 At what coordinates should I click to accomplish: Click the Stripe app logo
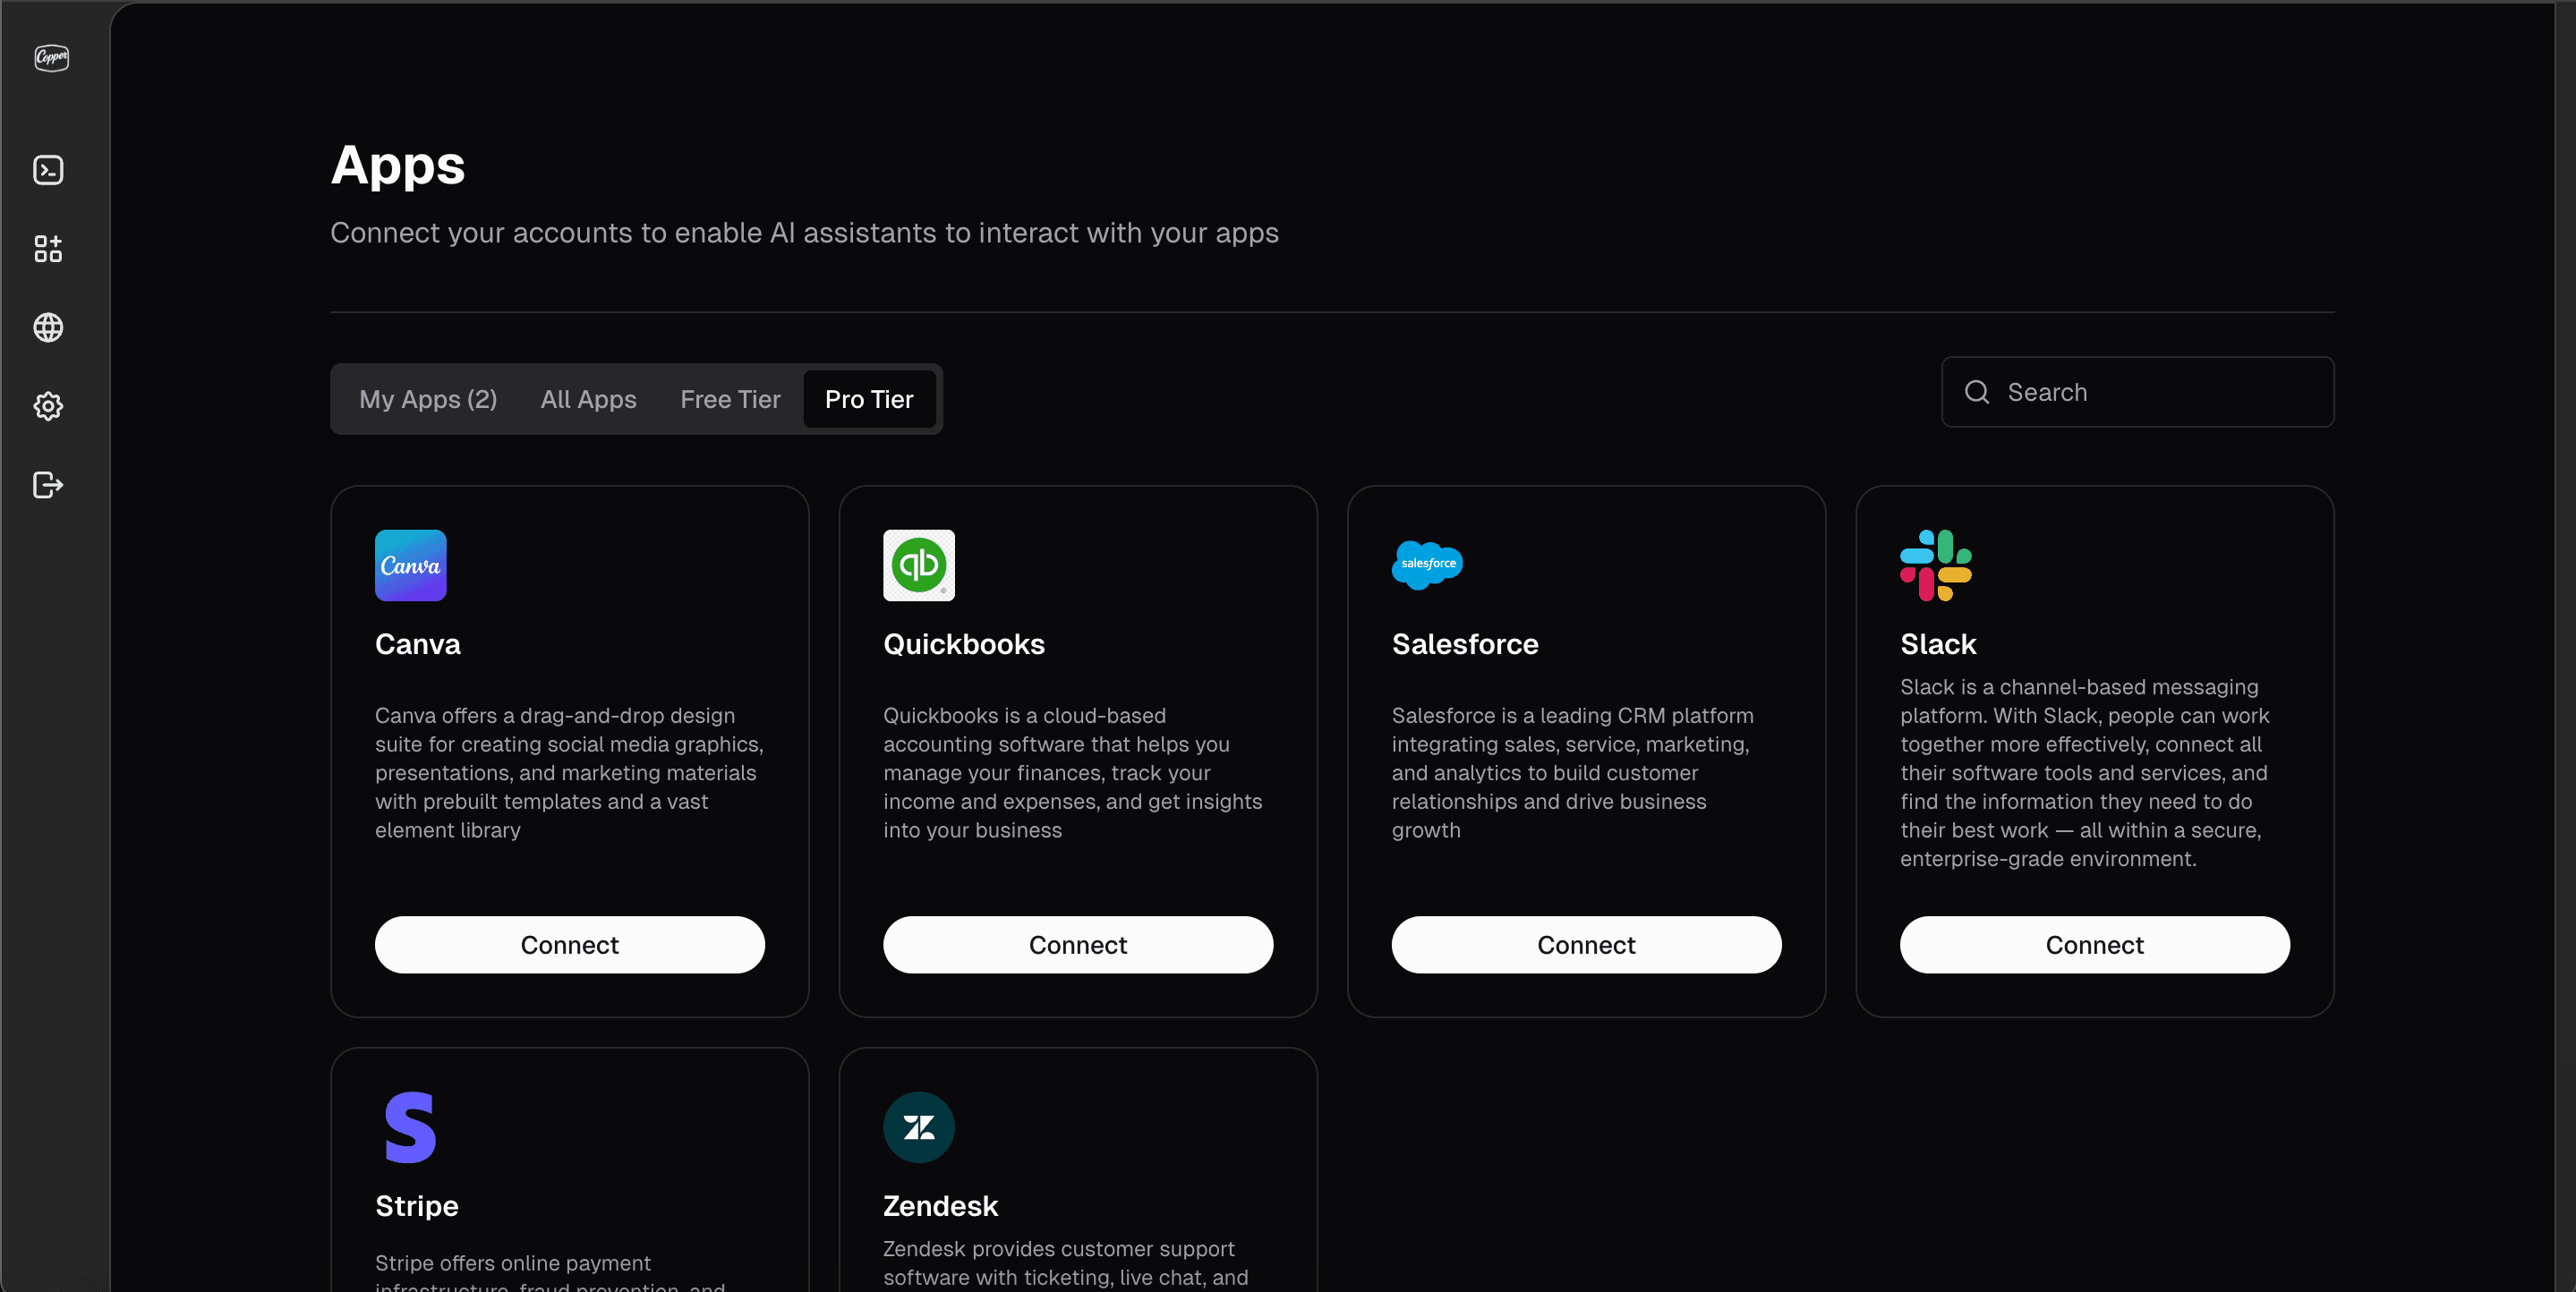410,1127
